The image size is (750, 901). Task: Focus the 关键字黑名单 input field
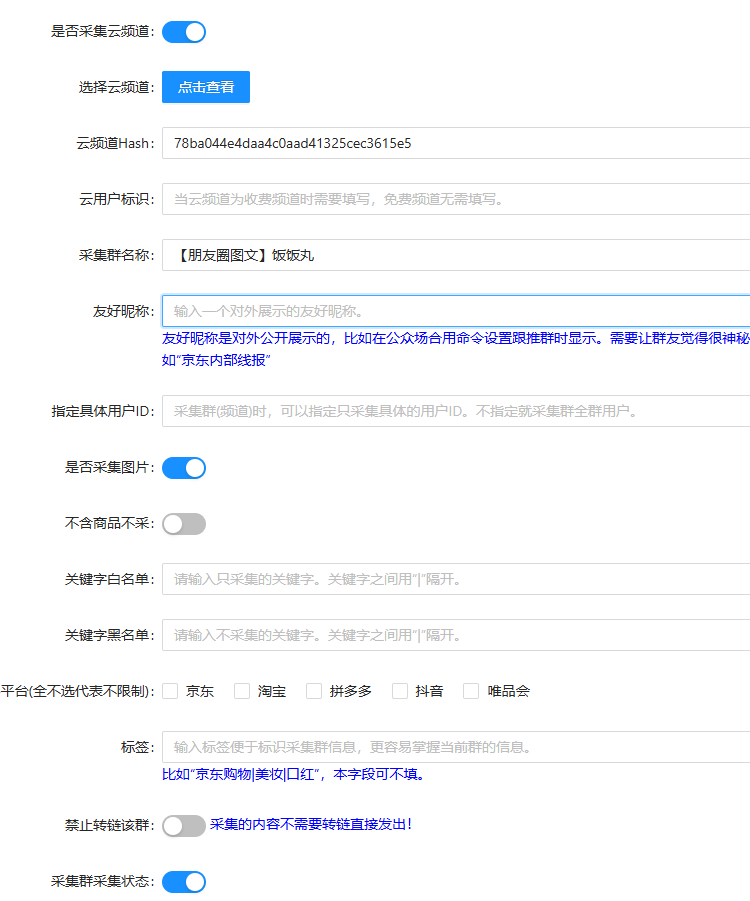(x=456, y=635)
